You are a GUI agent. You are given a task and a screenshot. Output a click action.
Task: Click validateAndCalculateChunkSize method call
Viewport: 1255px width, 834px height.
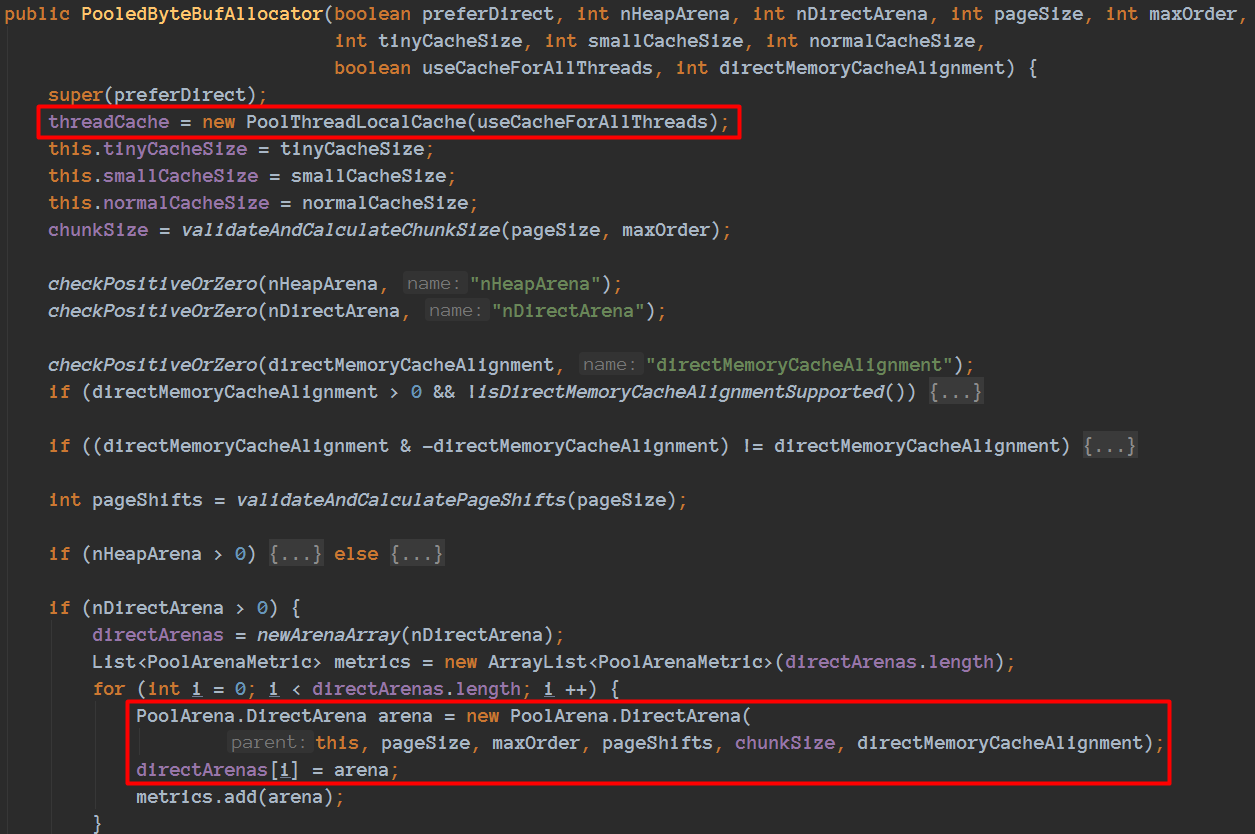[340, 230]
